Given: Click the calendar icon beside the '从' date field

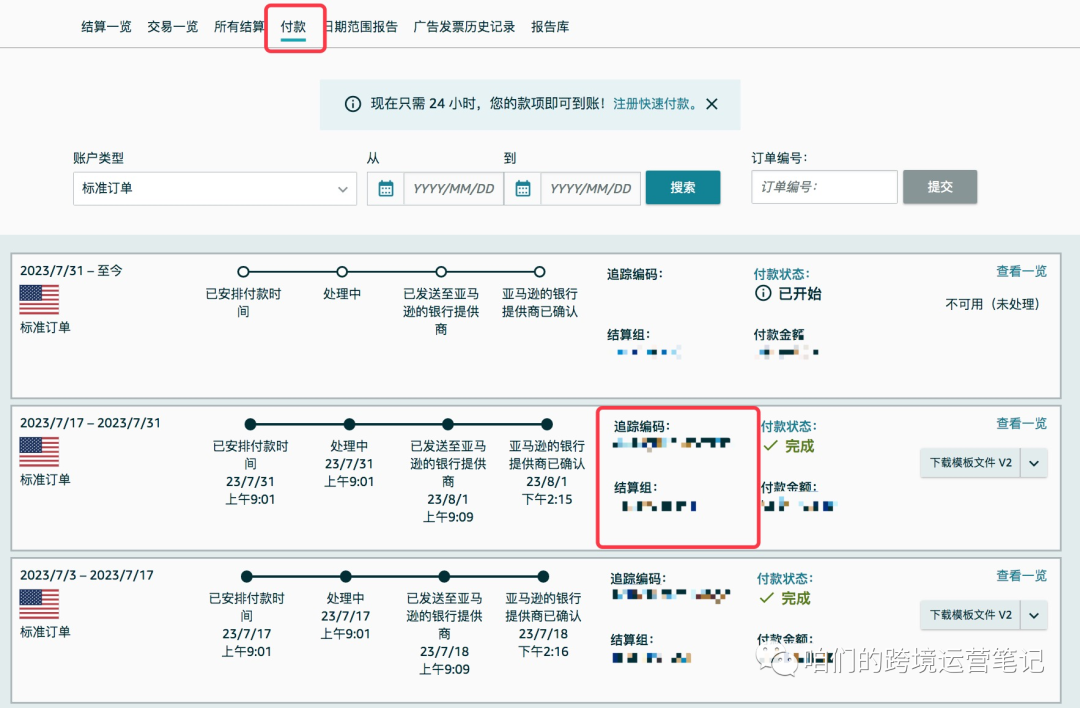Looking at the screenshot, I should [x=385, y=187].
